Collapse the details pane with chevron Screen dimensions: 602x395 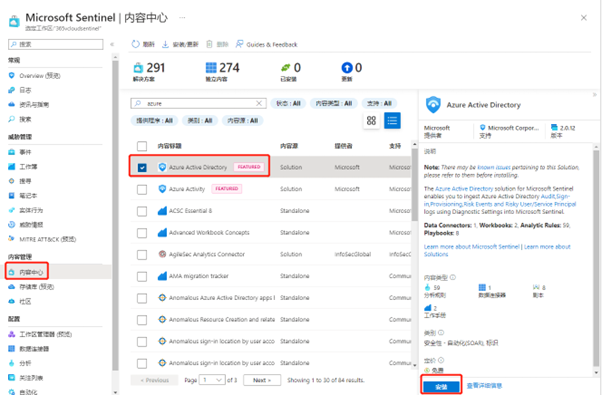click(x=594, y=95)
